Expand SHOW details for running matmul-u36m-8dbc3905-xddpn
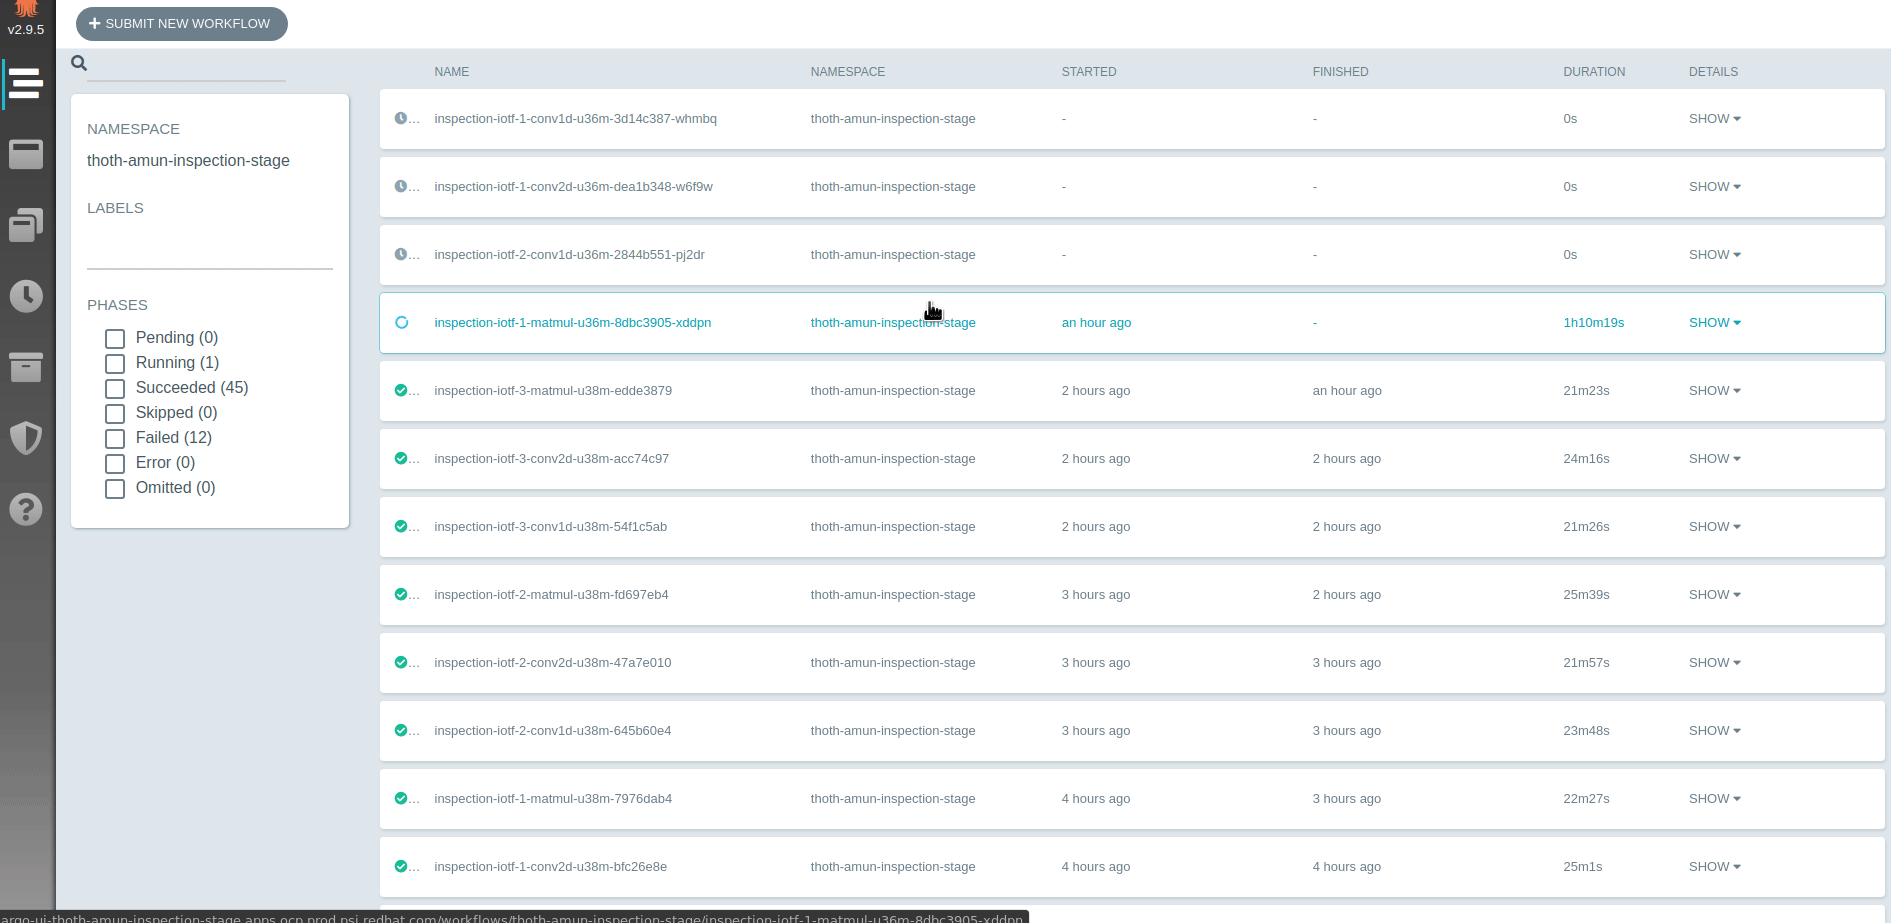The height and width of the screenshot is (923, 1891). (x=1715, y=323)
